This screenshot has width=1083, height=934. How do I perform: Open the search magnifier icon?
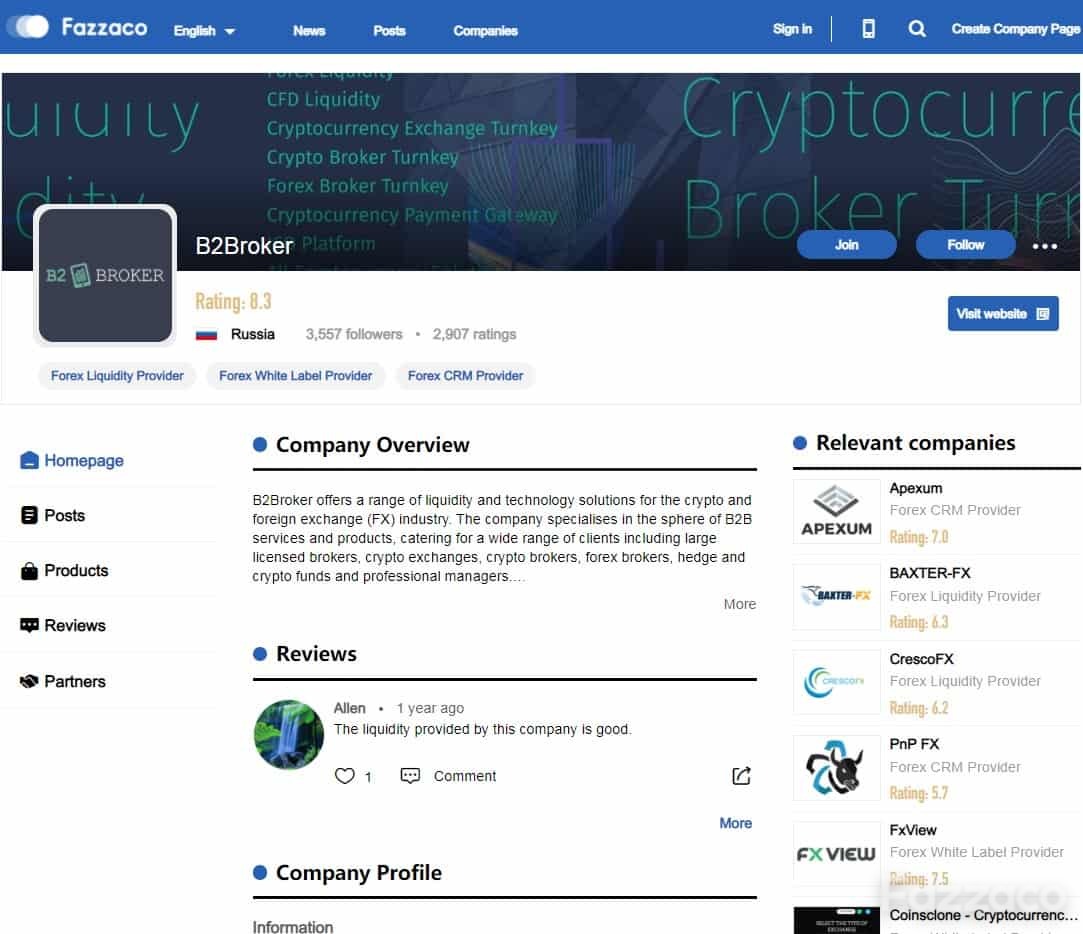917,29
